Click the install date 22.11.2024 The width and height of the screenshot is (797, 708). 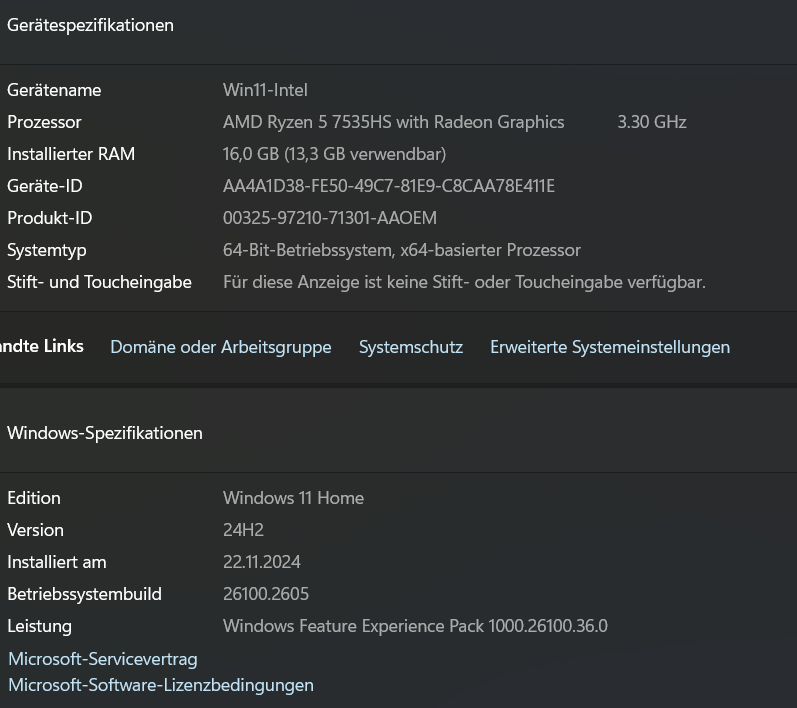click(261, 562)
